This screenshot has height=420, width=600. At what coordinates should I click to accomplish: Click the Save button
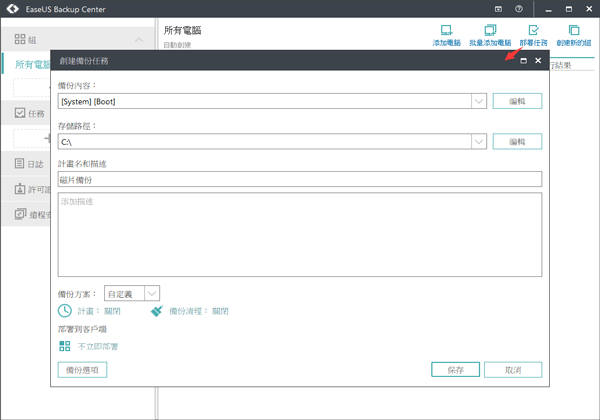(455, 370)
